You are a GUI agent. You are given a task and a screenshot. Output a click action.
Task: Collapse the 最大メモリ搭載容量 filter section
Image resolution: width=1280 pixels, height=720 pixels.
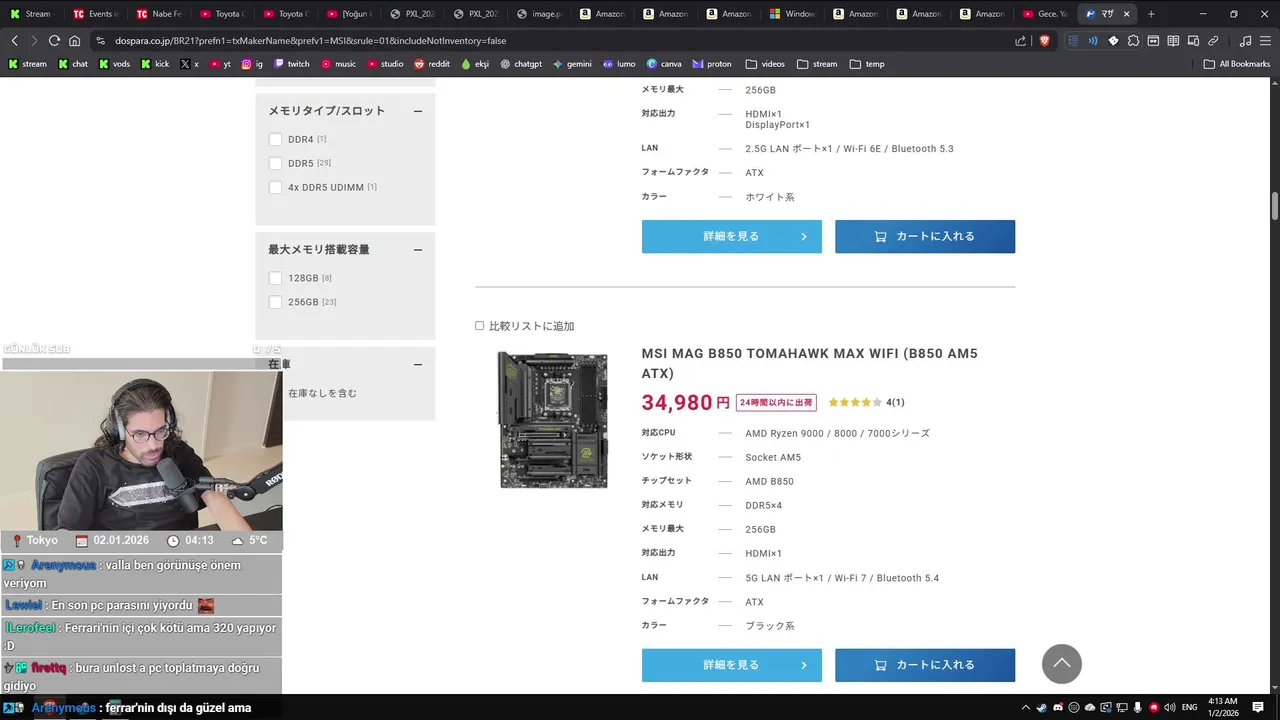(418, 250)
